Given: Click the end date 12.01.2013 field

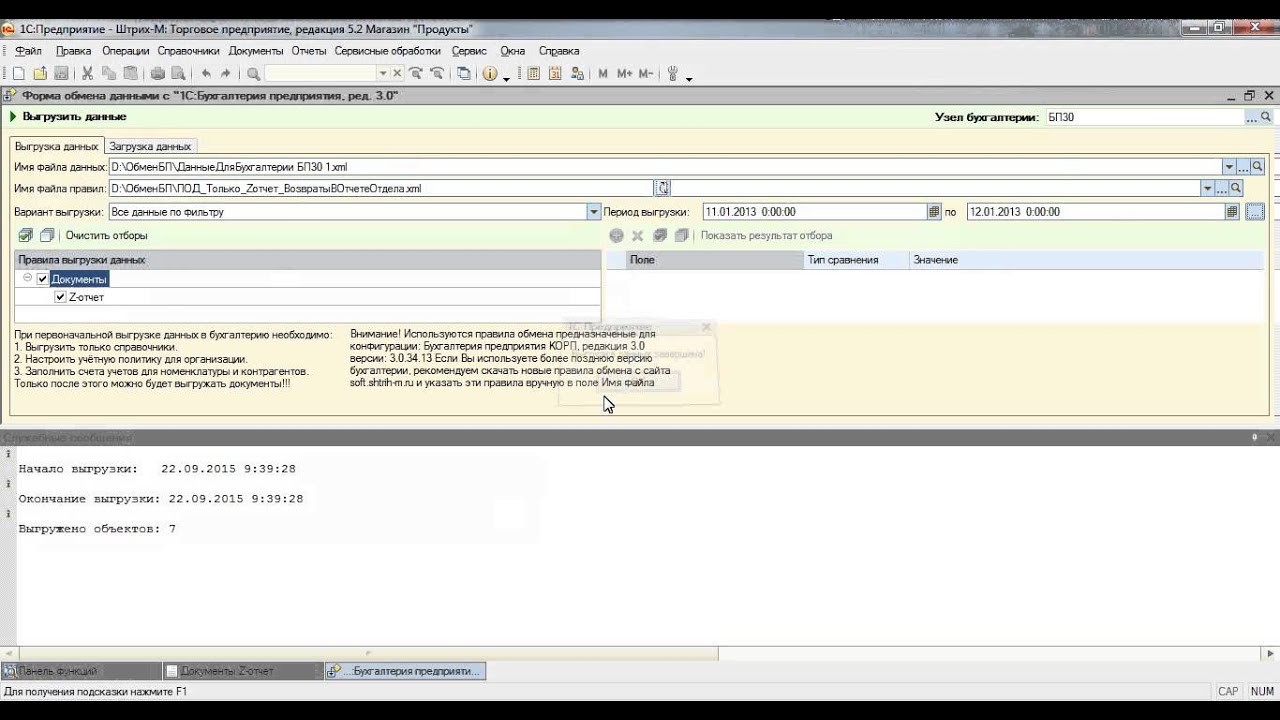Looking at the screenshot, I should pyautogui.click(x=1096, y=212).
